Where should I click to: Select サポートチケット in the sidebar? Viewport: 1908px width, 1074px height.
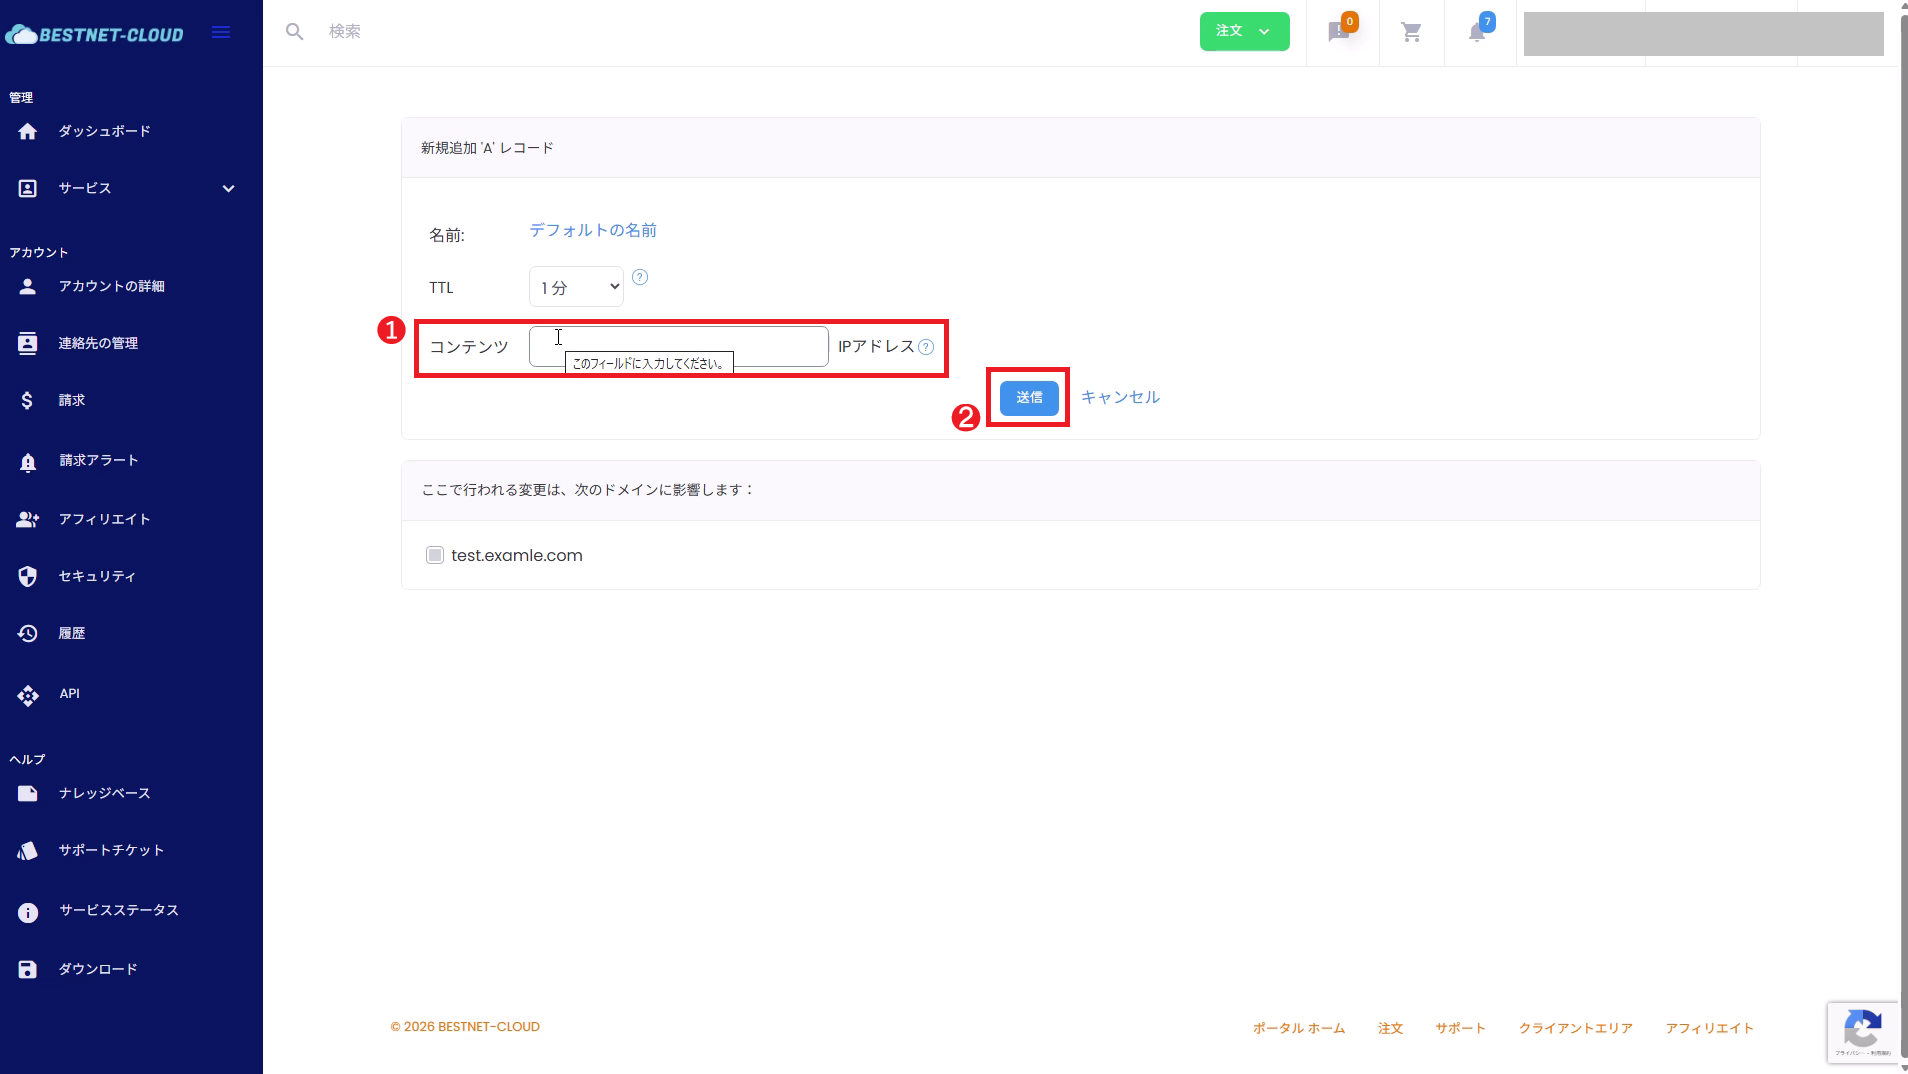click(27, 850)
